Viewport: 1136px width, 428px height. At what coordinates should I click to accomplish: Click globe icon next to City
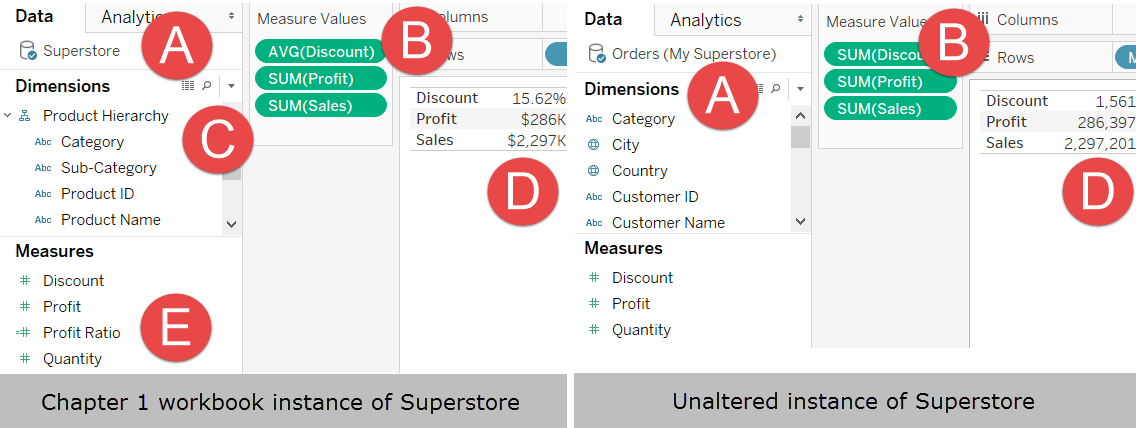coord(593,145)
